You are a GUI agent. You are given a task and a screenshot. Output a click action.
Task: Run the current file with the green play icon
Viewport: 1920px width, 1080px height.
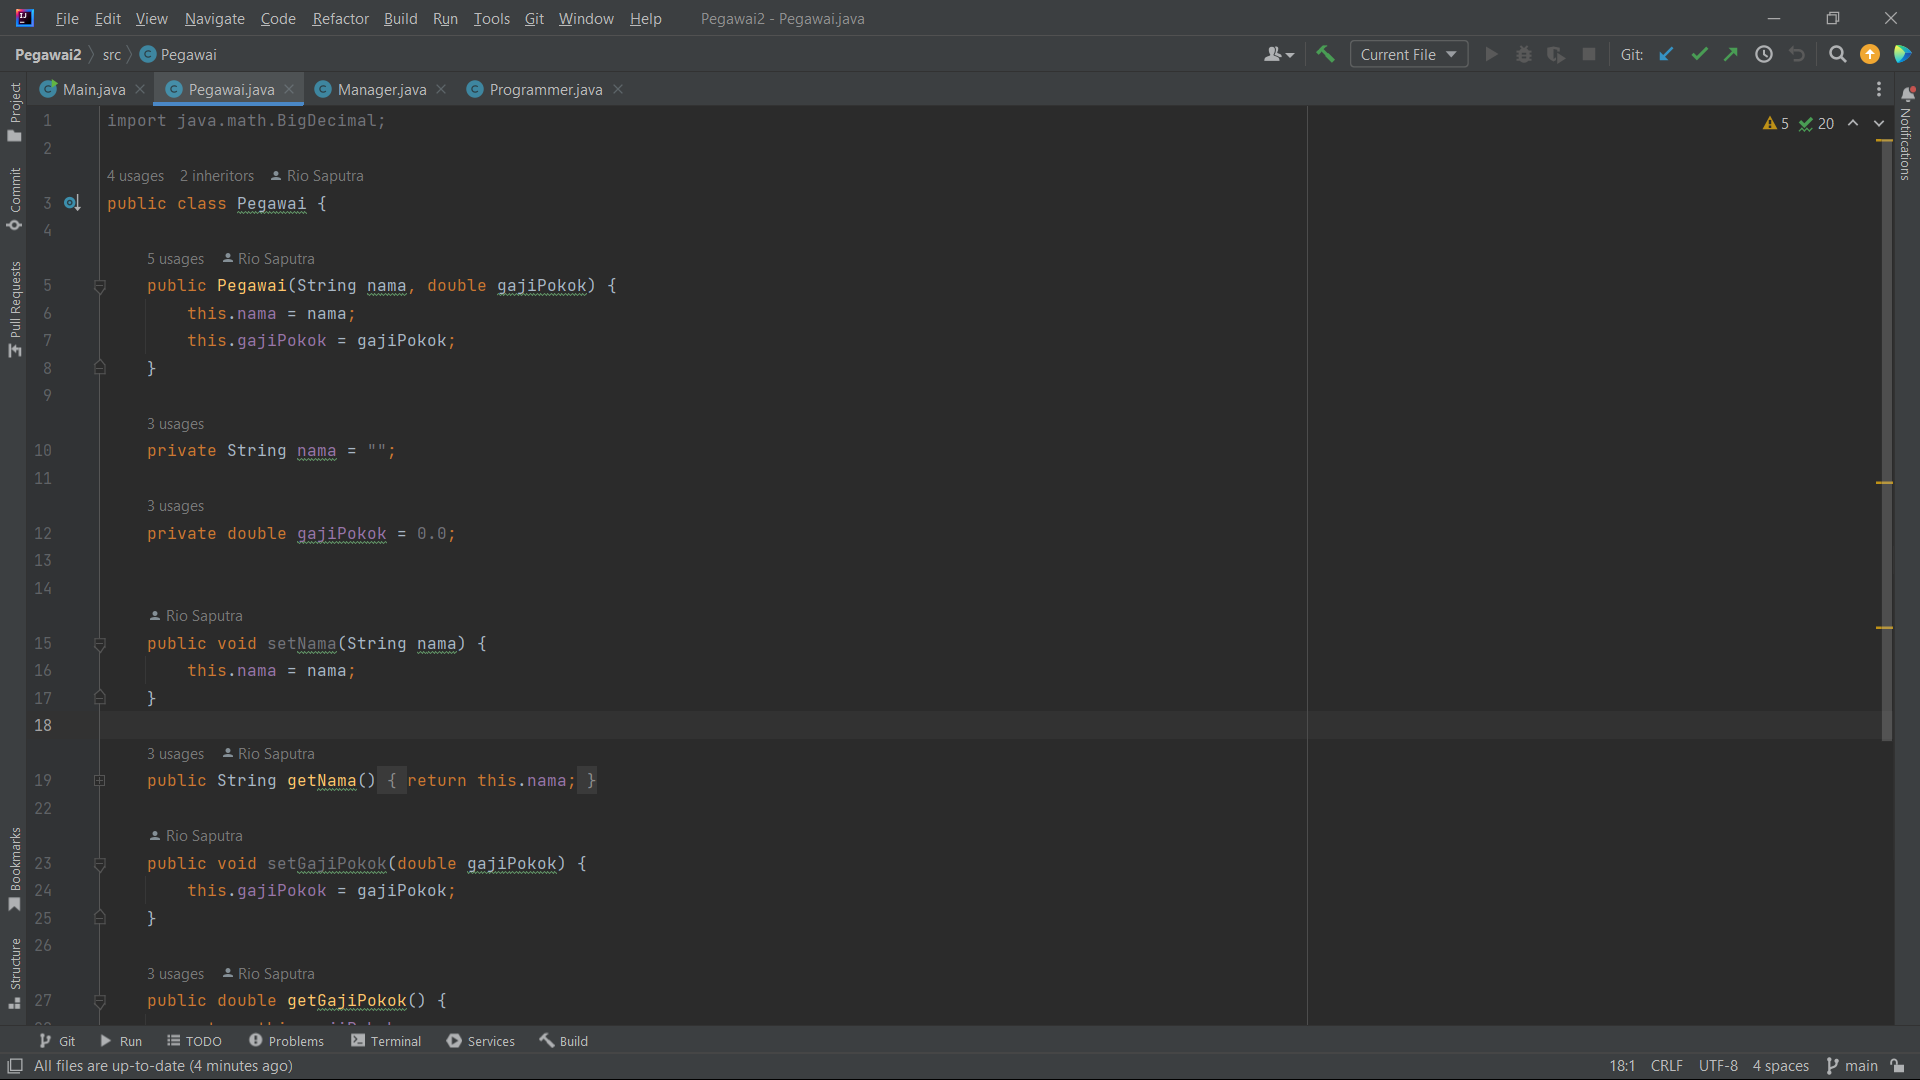(x=1491, y=54)
